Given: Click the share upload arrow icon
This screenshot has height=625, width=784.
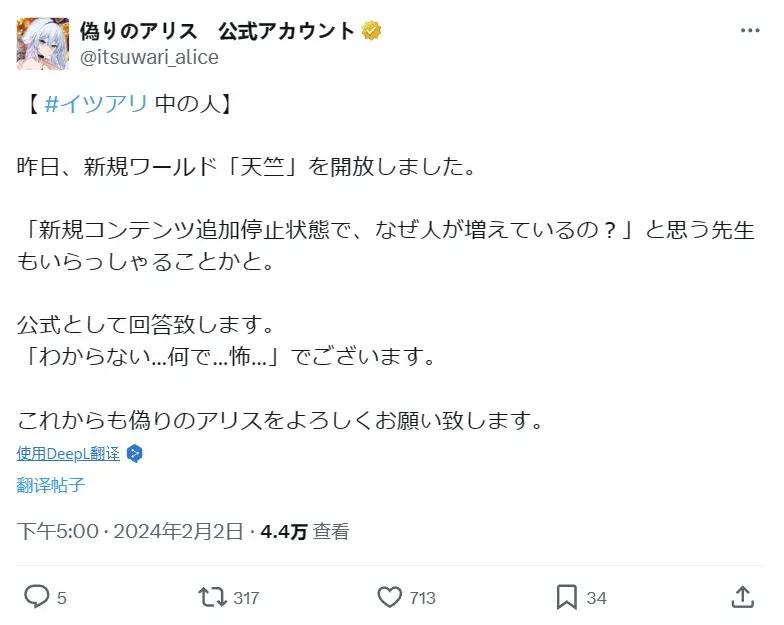Looking at the screenshot, I should 742,597.
